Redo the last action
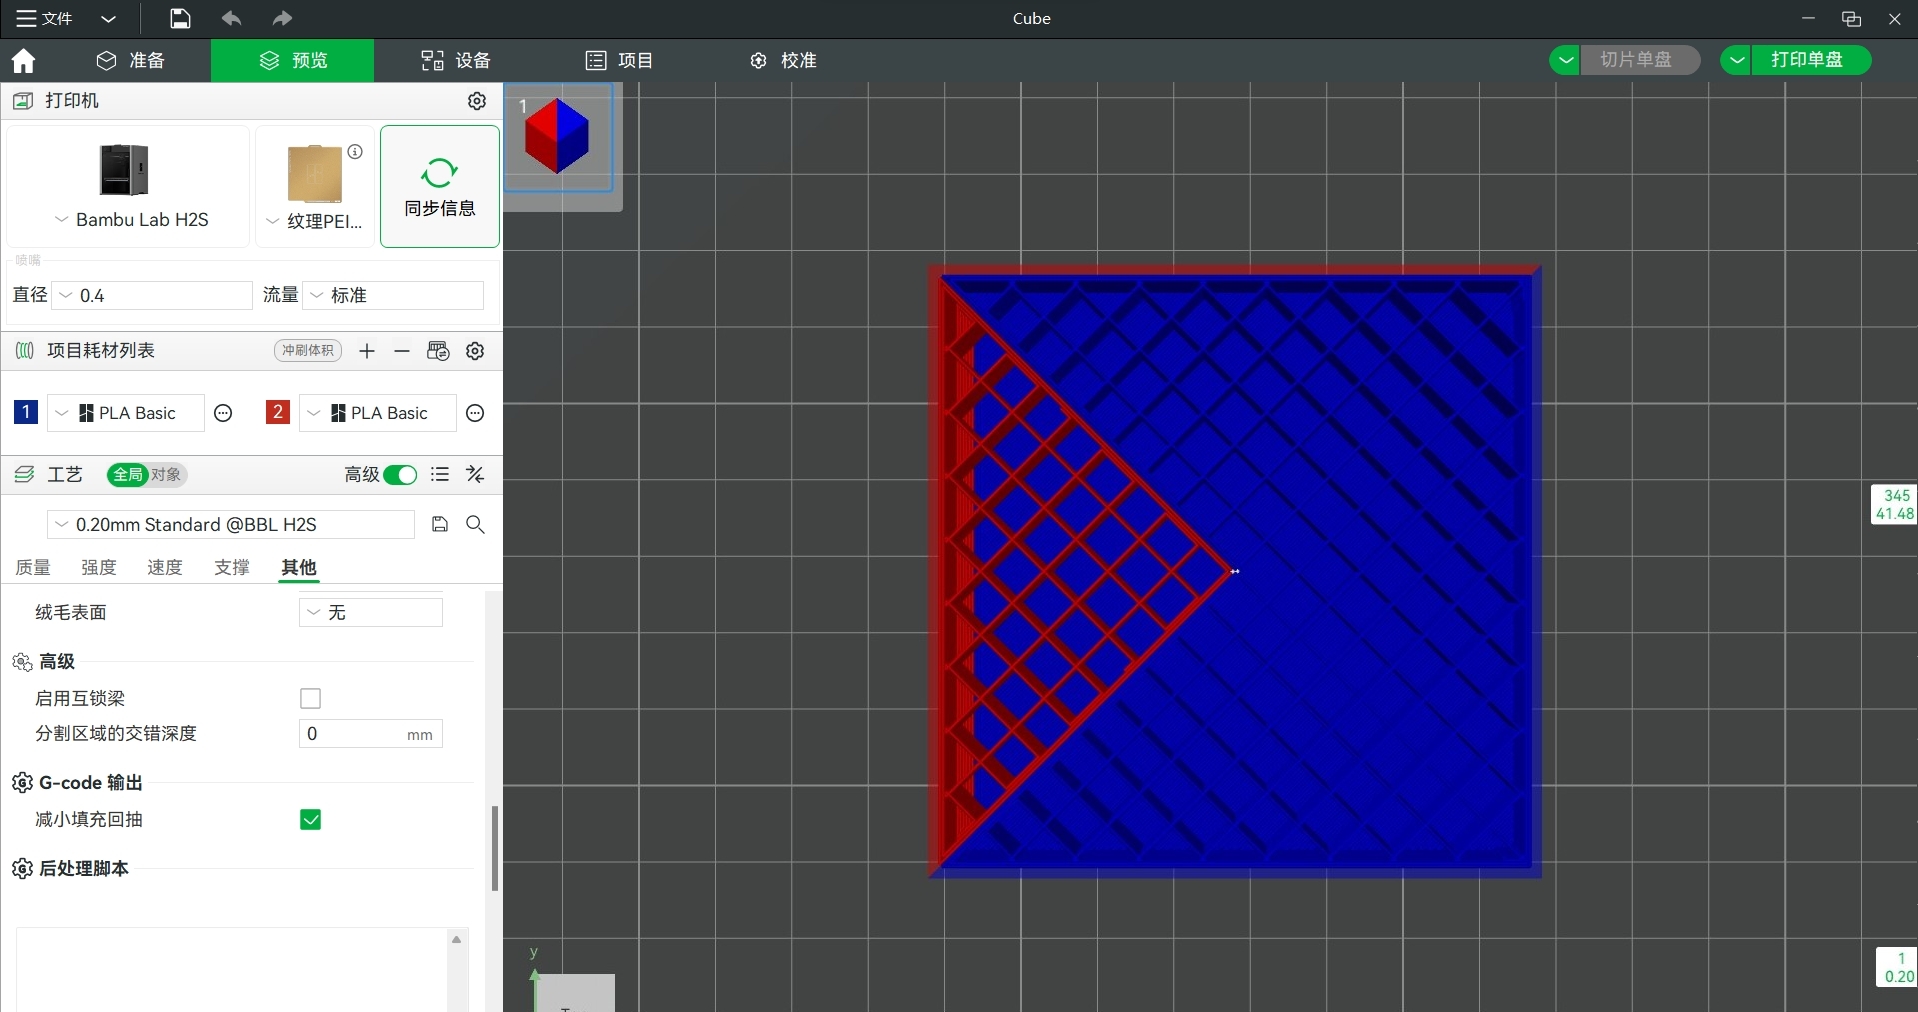The width and height of the screenshot is (1918, 1012). click(x=282, y=19)
